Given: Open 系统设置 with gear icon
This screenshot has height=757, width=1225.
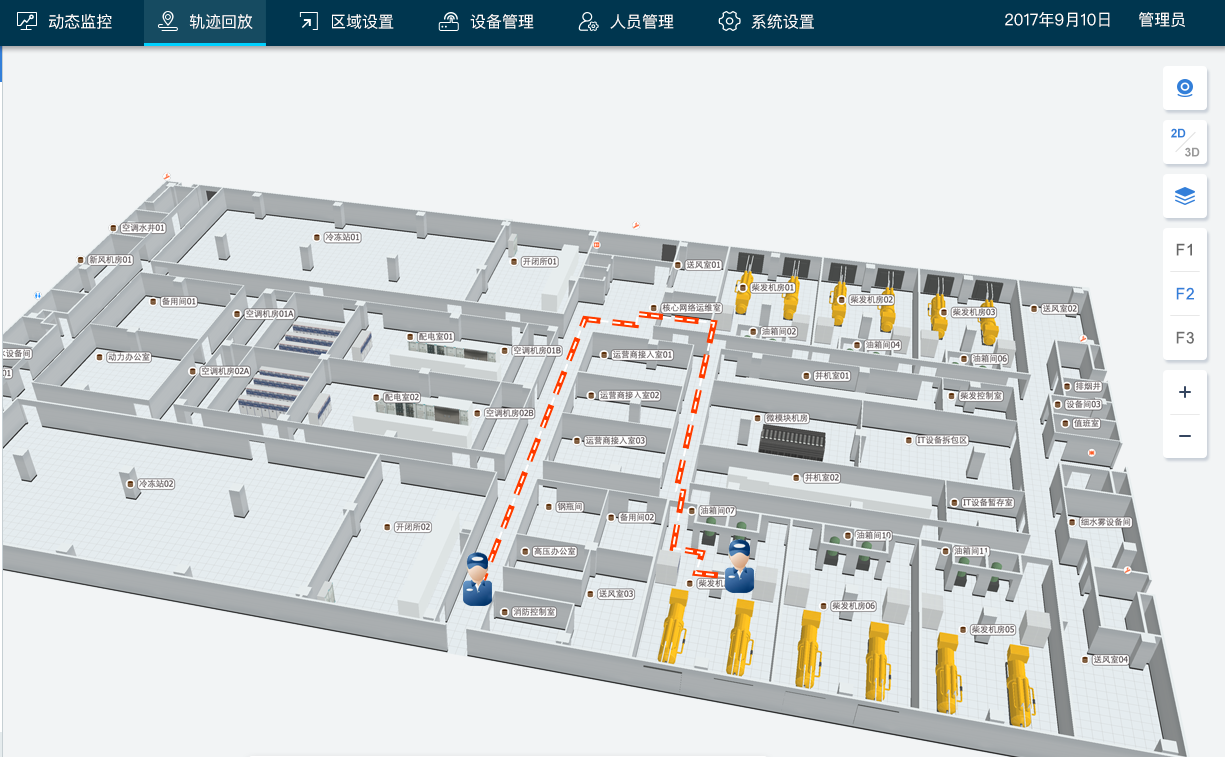Looking at the screenshot, I should click(x=766, y=22).
